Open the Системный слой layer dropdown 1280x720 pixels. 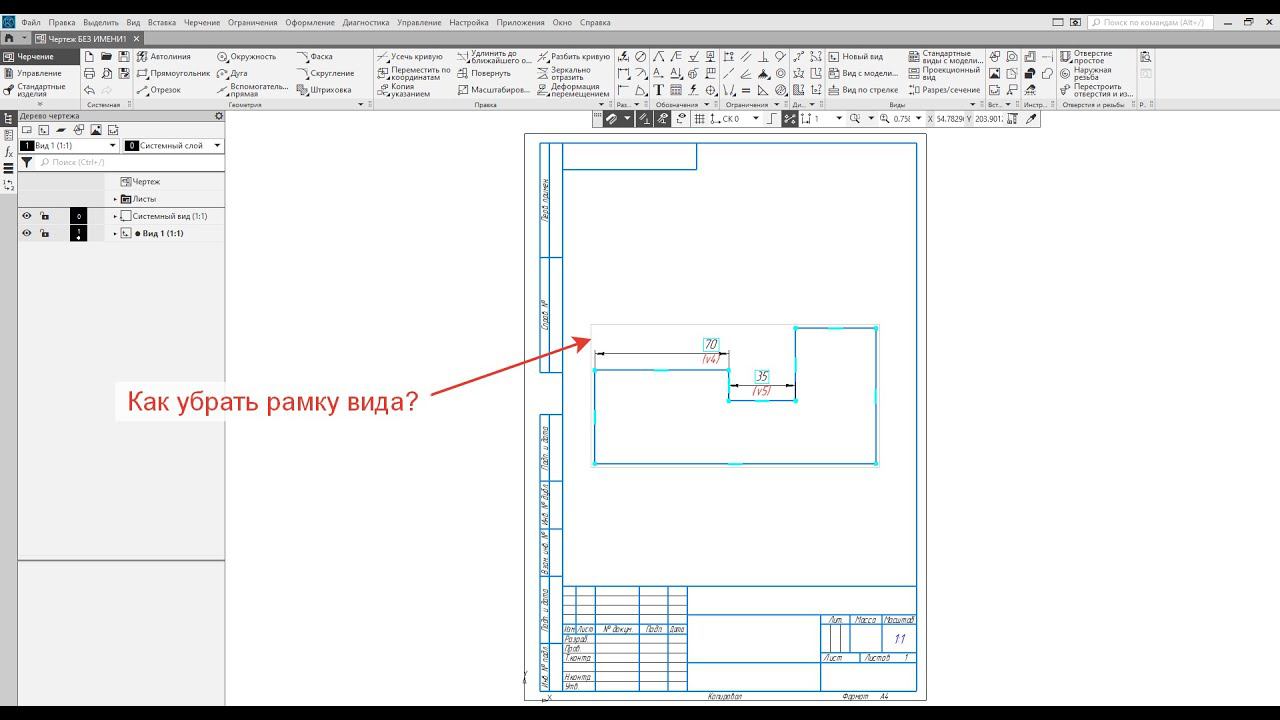[217, 146]
